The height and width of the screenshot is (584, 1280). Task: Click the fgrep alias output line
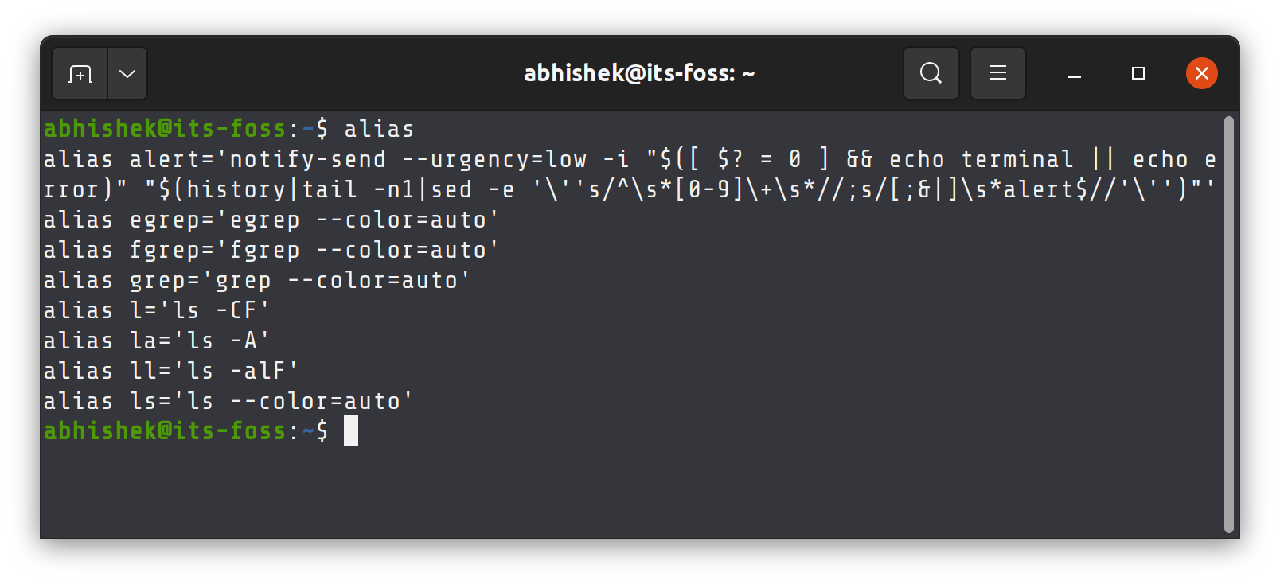pos(271,250)
